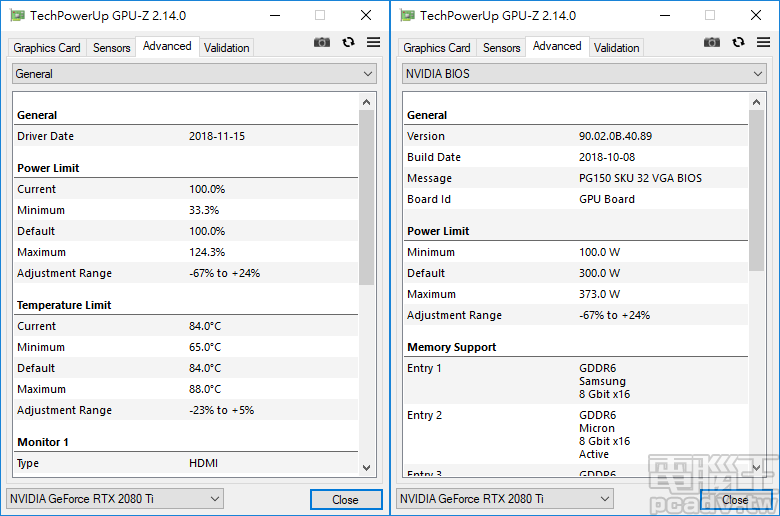Click Memory Support section header
The height and width of the screenshot is (516, 780).
coord(452,347)
